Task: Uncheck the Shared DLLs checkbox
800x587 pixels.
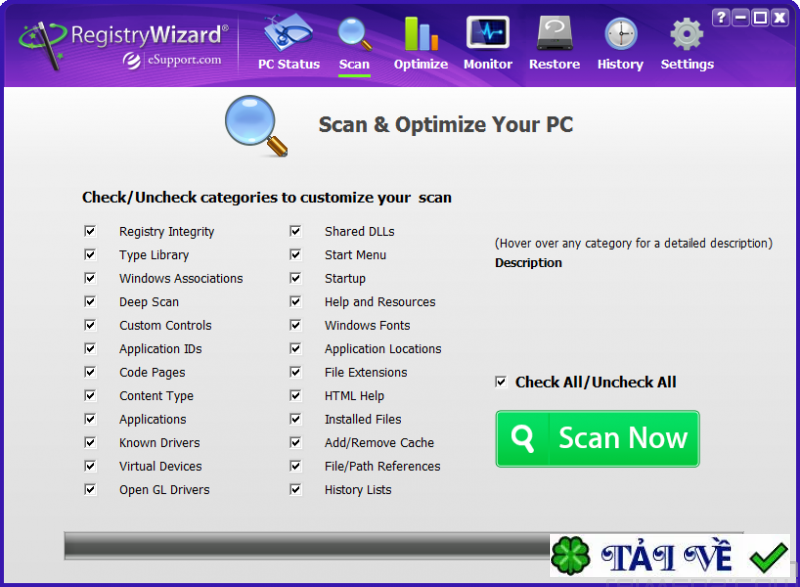Action: point(295,231)
